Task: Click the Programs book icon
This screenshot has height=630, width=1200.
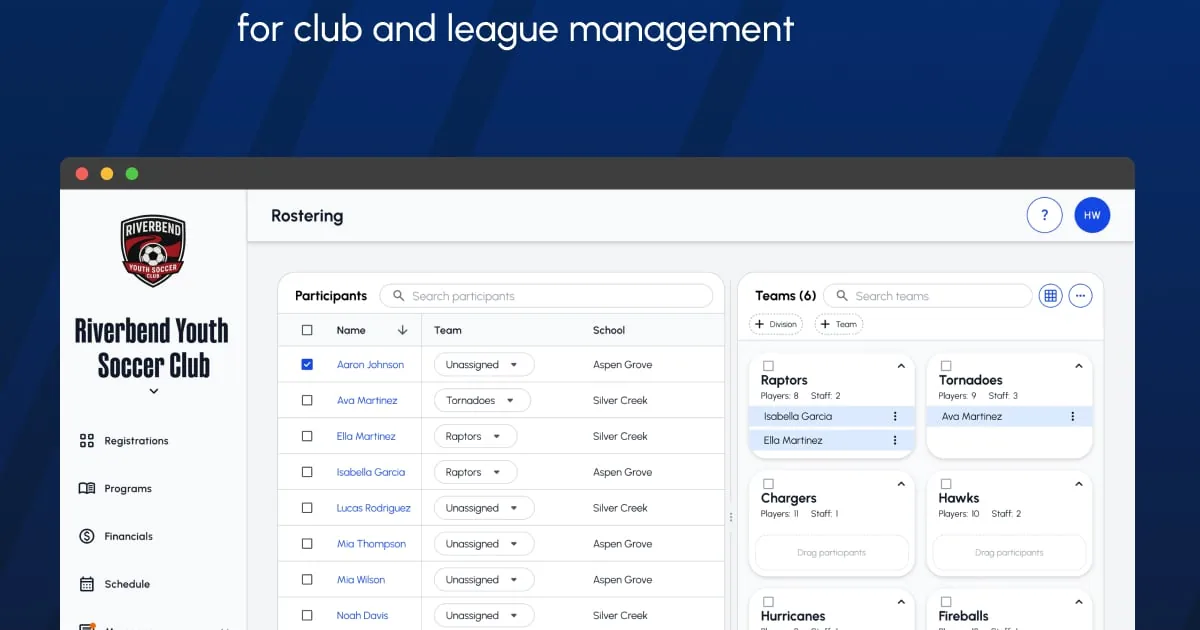Action: click(86, 489)
